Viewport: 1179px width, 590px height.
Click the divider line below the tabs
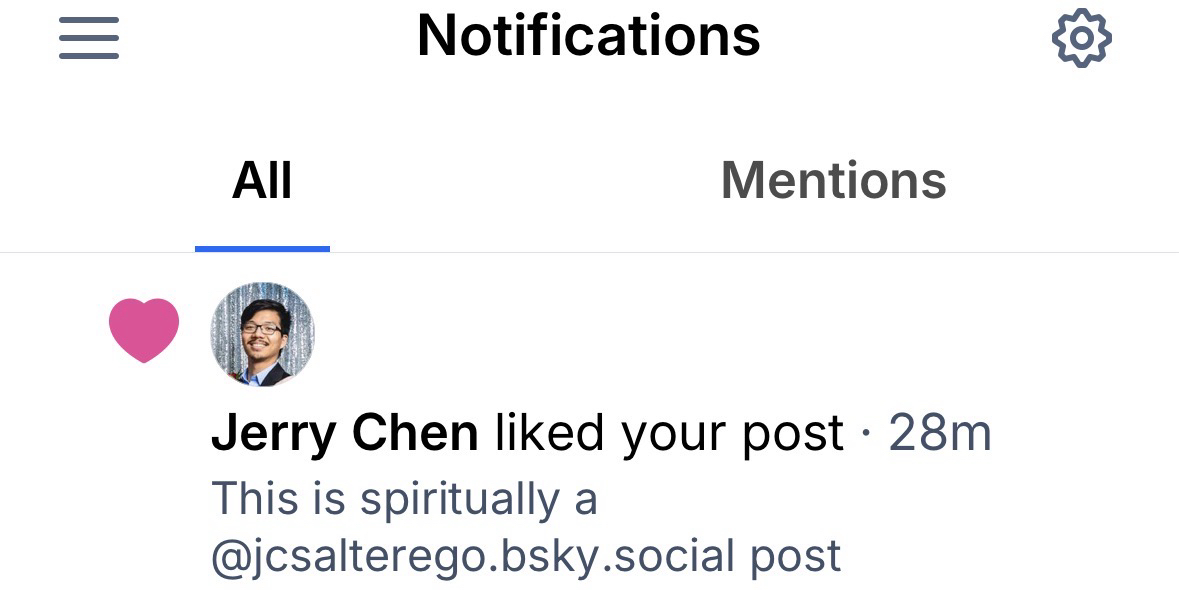point(590,253)
